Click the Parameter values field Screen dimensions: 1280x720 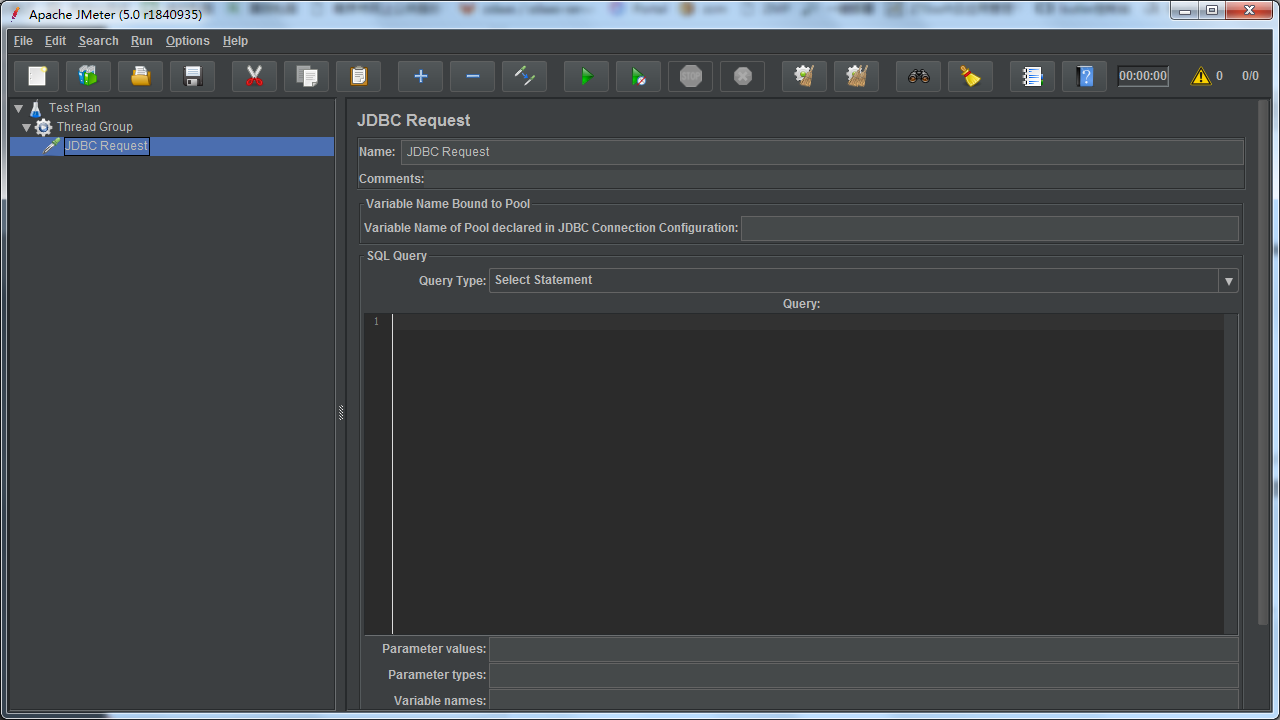point(864,649)
